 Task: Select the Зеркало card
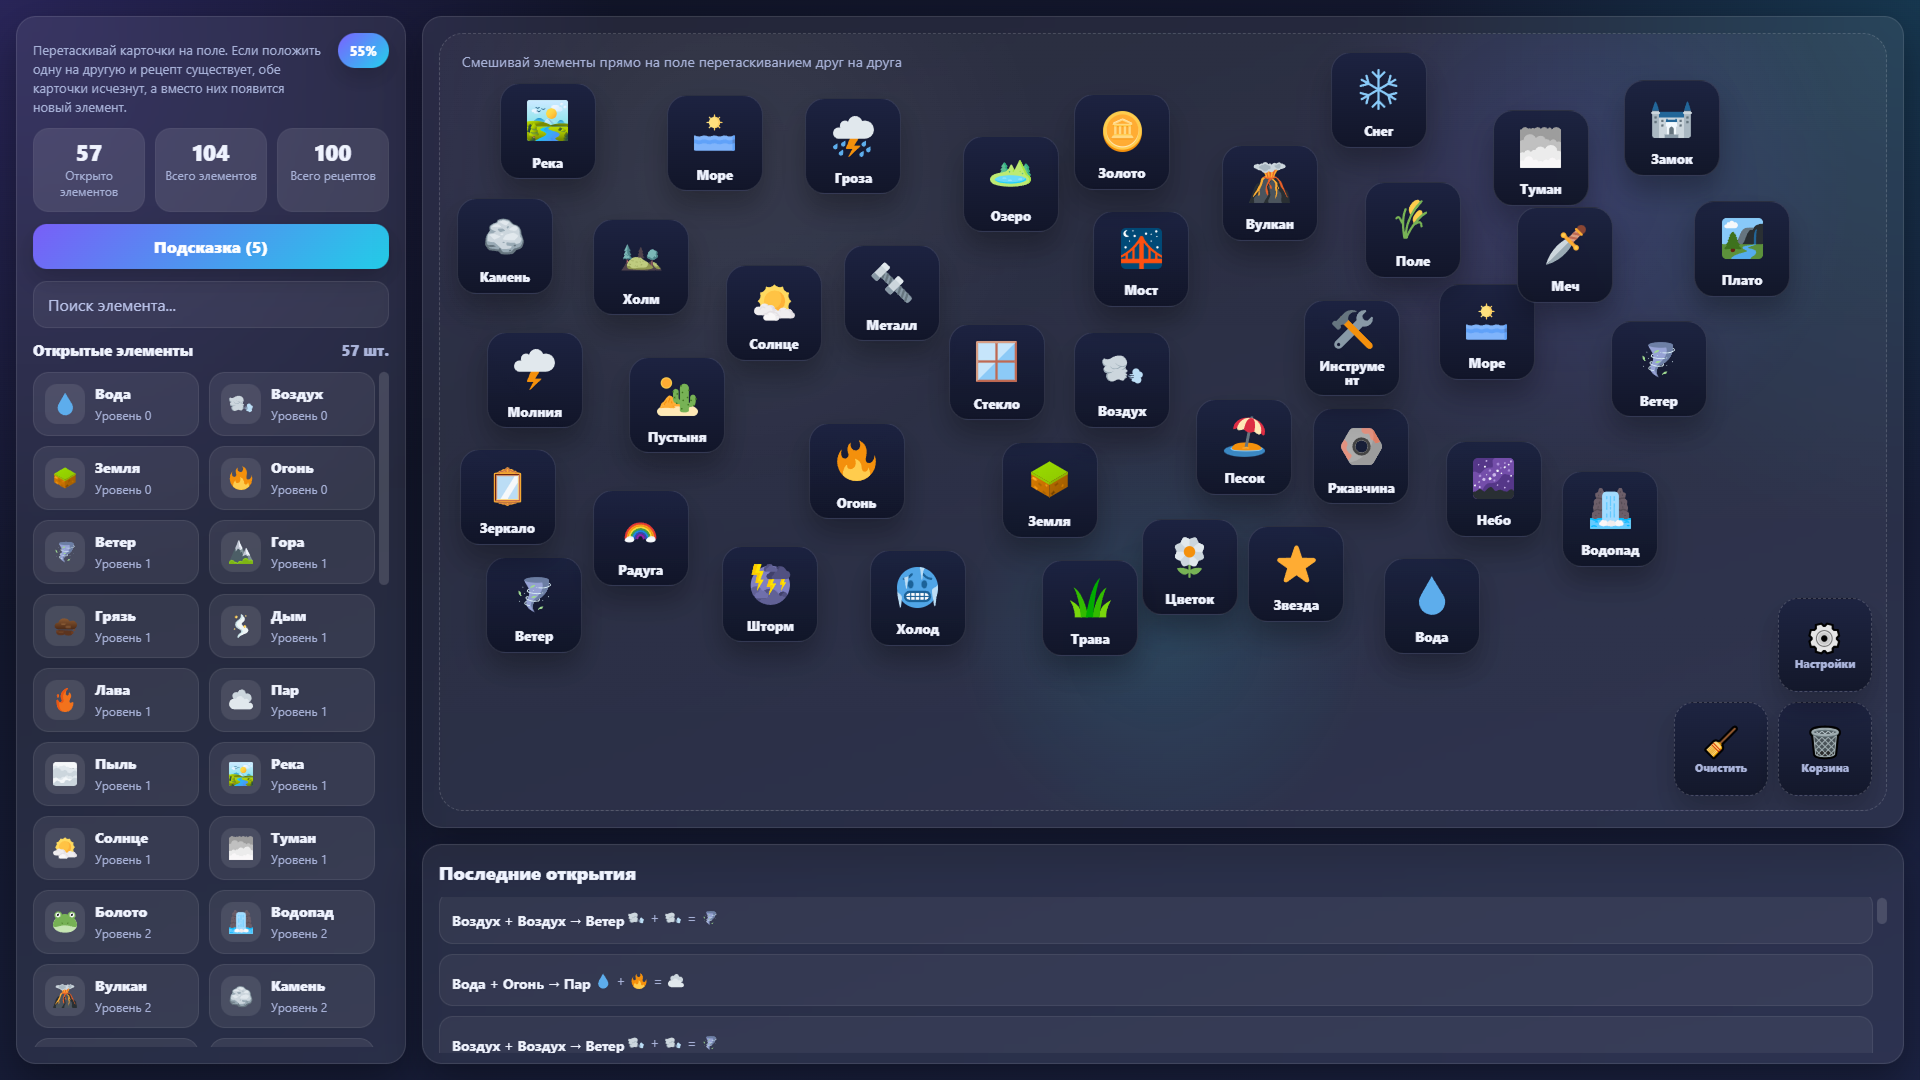point(508,497)
